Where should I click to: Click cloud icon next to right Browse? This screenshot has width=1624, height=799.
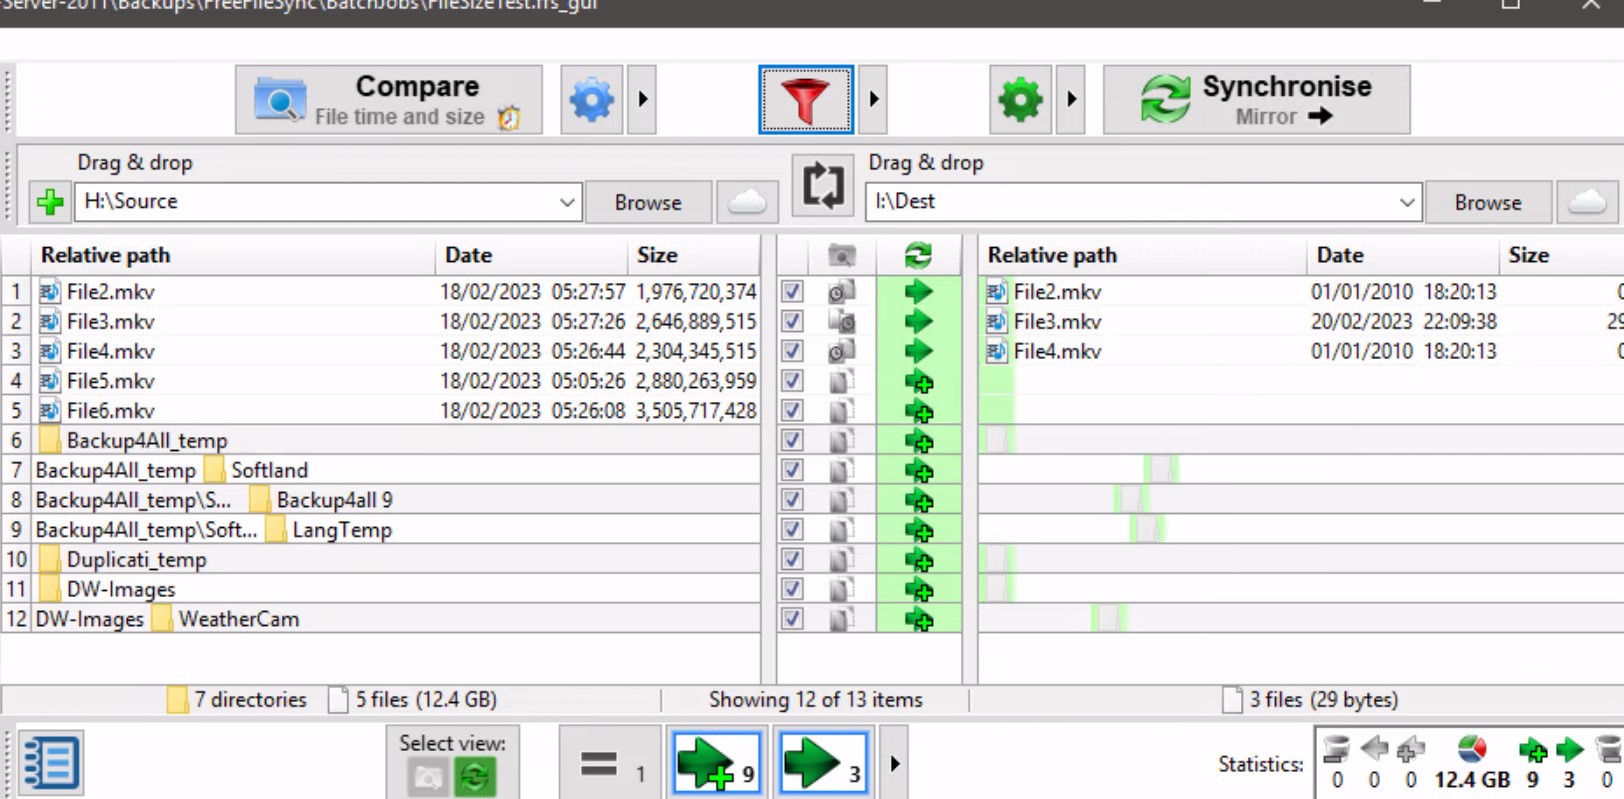[x=1587, y=202]
